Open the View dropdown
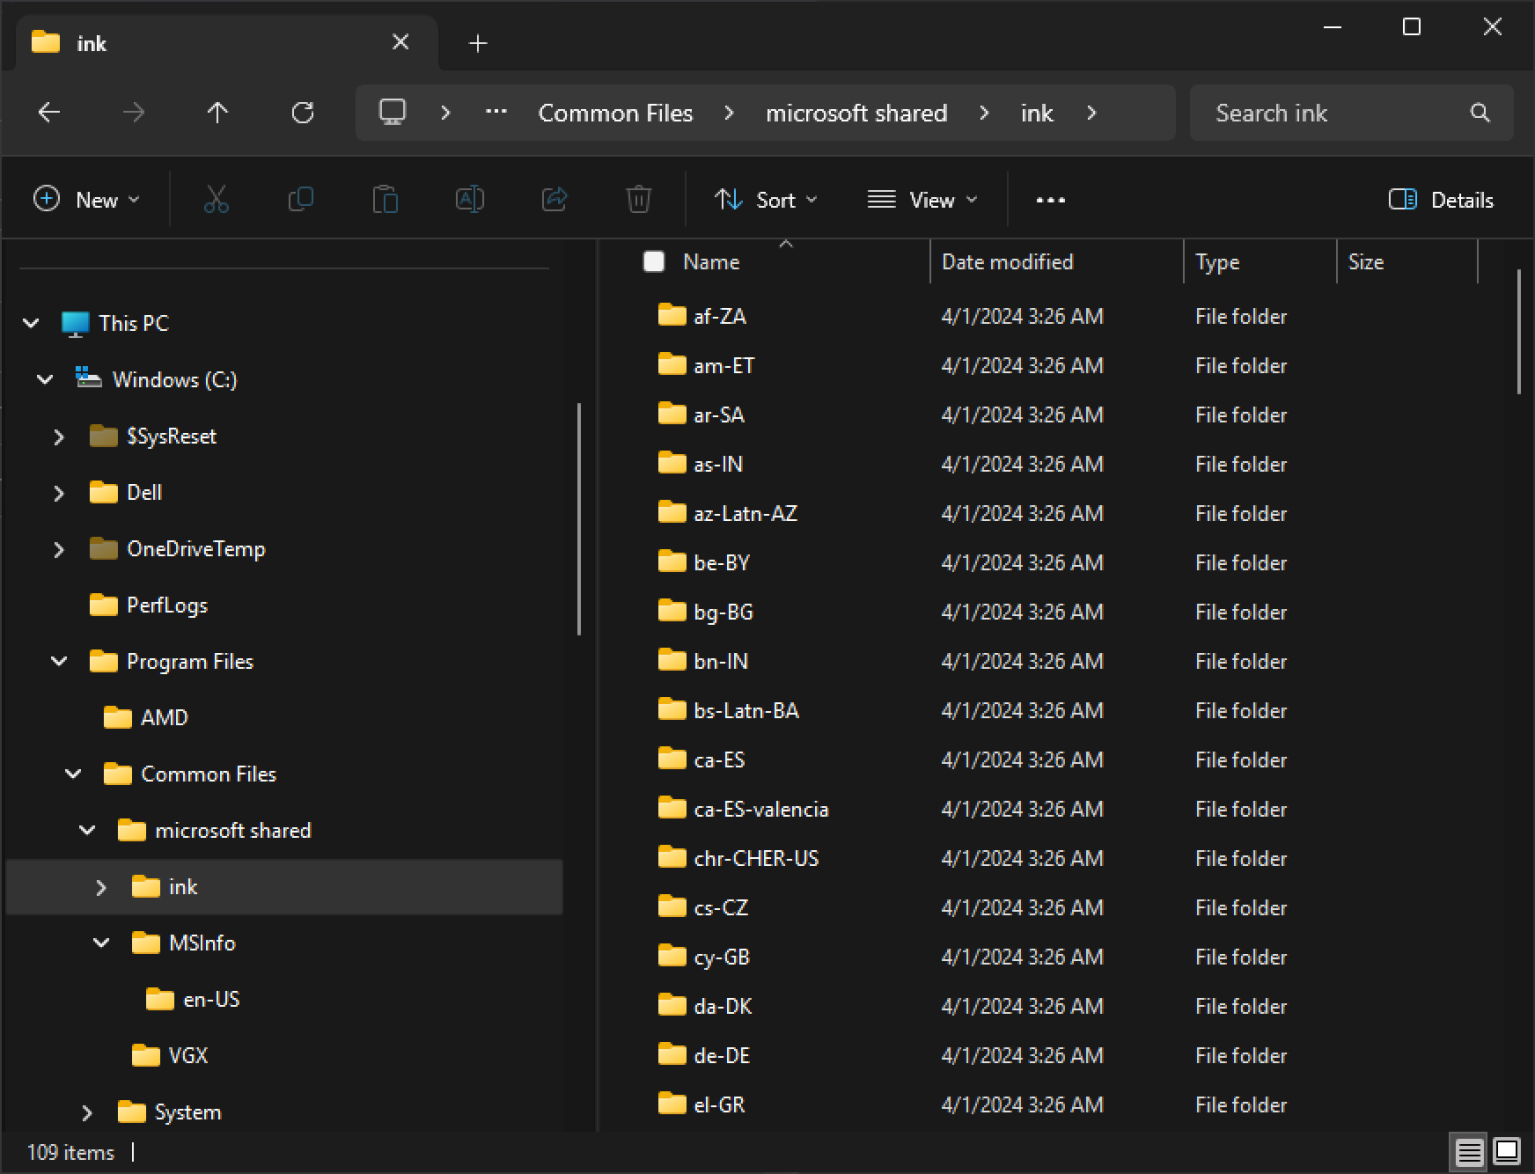1535x1174 pixels. [922, 199]
